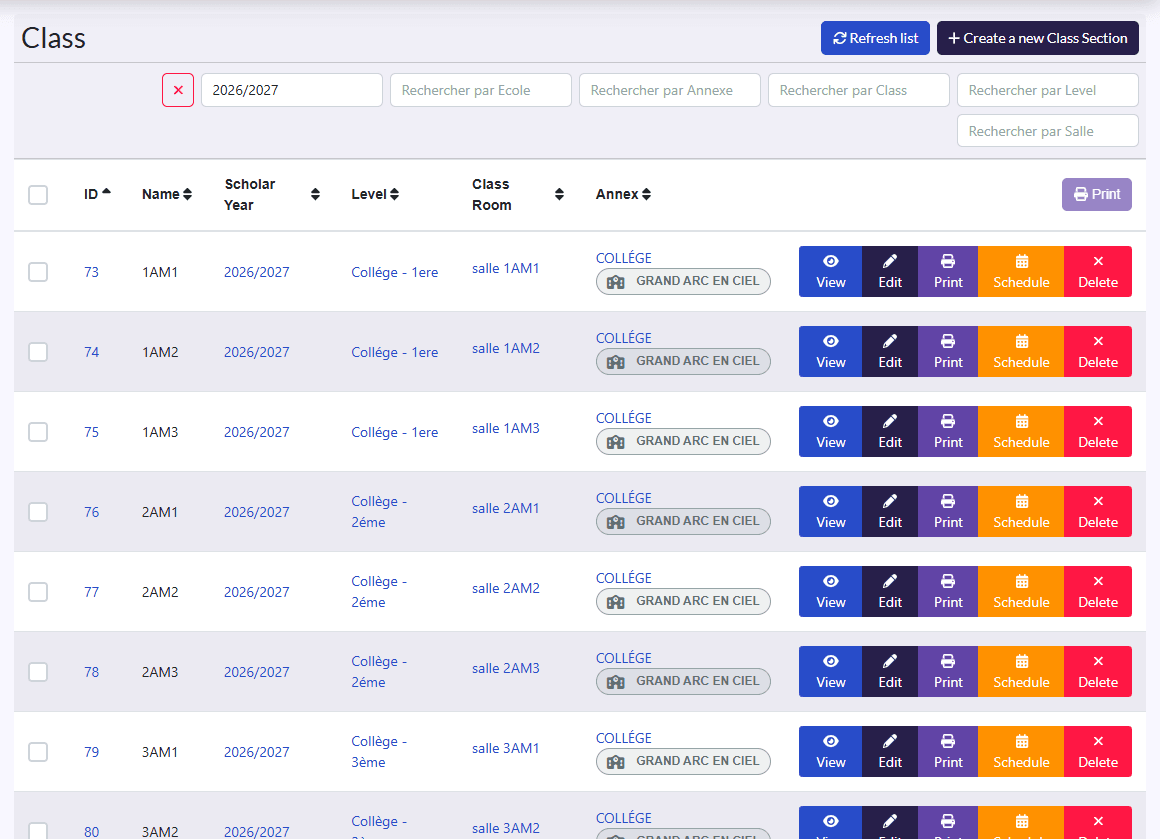Sort the table by Annex
Image resolution: width=1160 pixels, height=839 pixels.
pos(623,194)
